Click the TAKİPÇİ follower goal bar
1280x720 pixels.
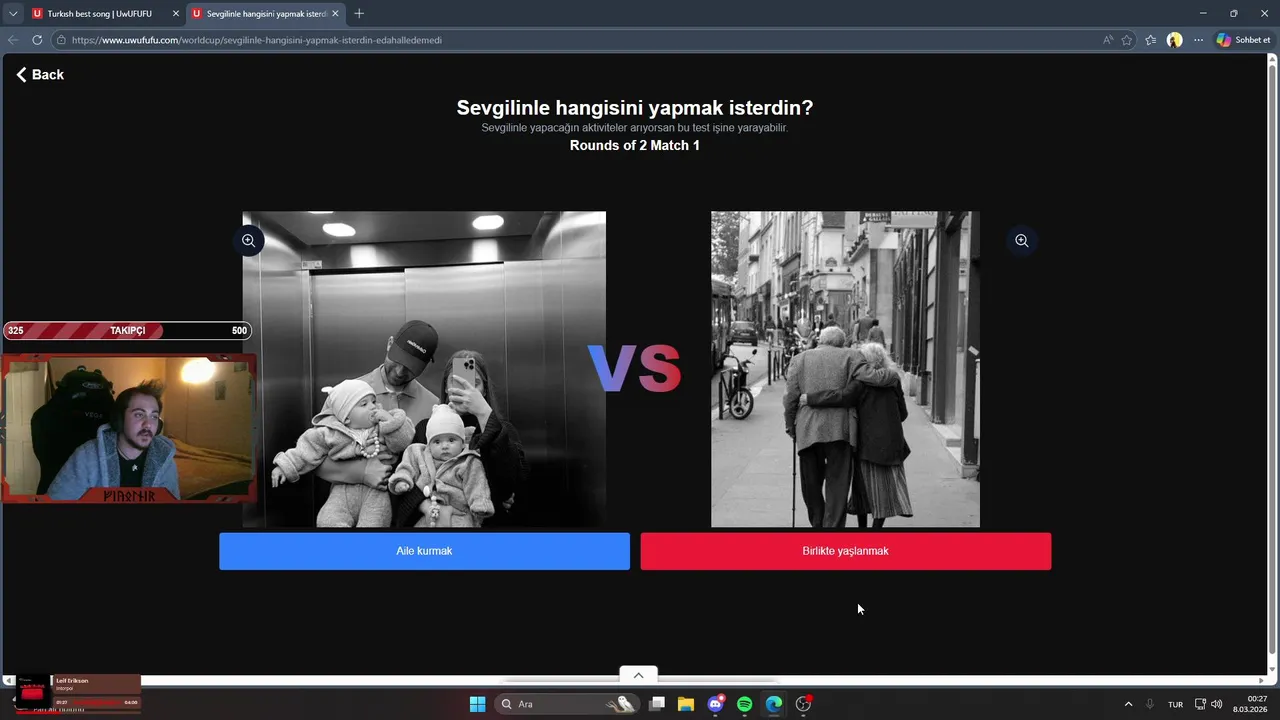pyautogui.click(x=127, y=331)
